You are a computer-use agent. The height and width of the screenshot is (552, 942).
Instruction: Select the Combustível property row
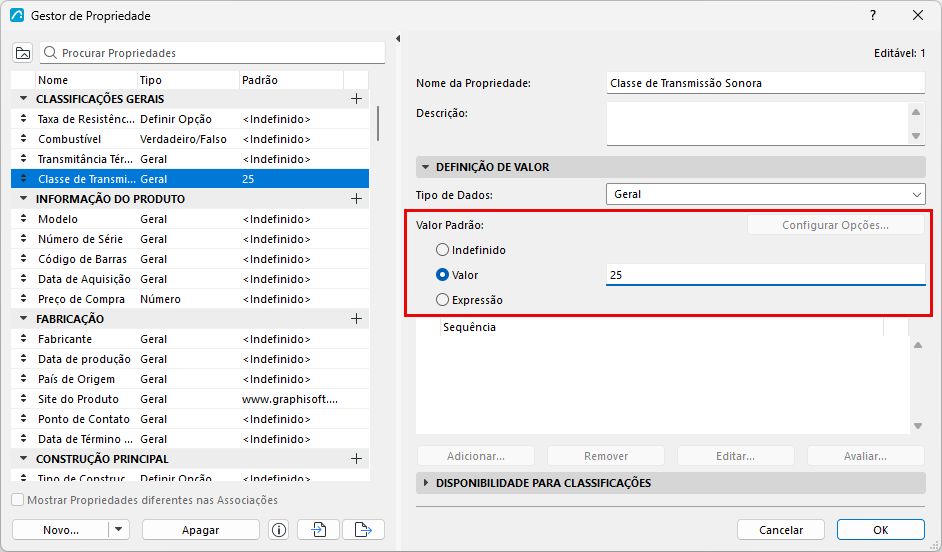[190, 139]
